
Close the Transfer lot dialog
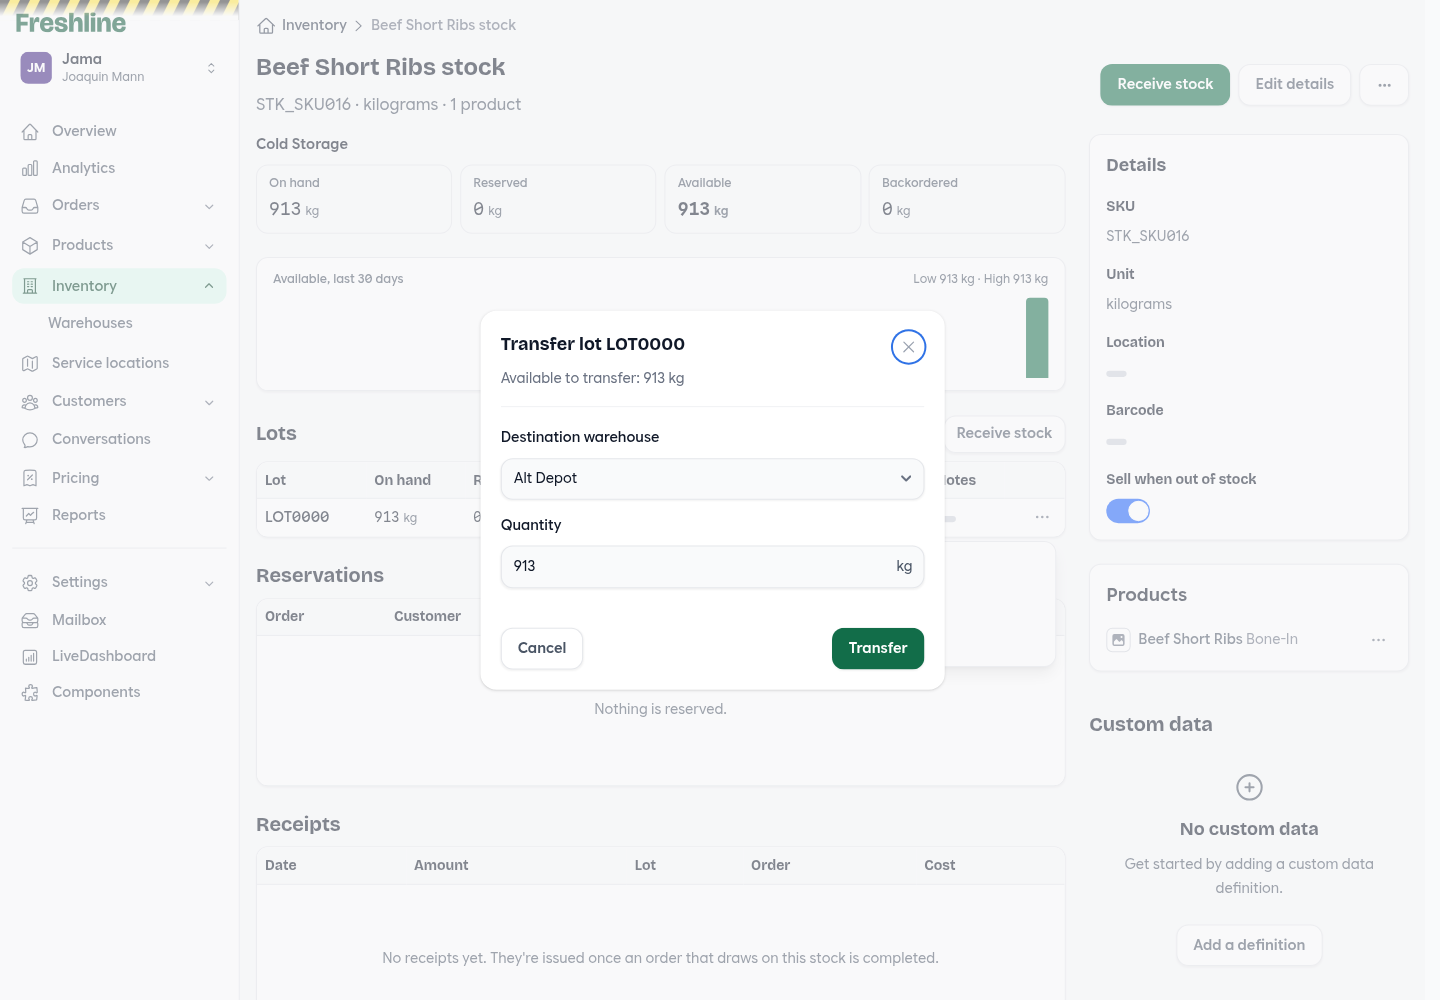tap(908, 347)
